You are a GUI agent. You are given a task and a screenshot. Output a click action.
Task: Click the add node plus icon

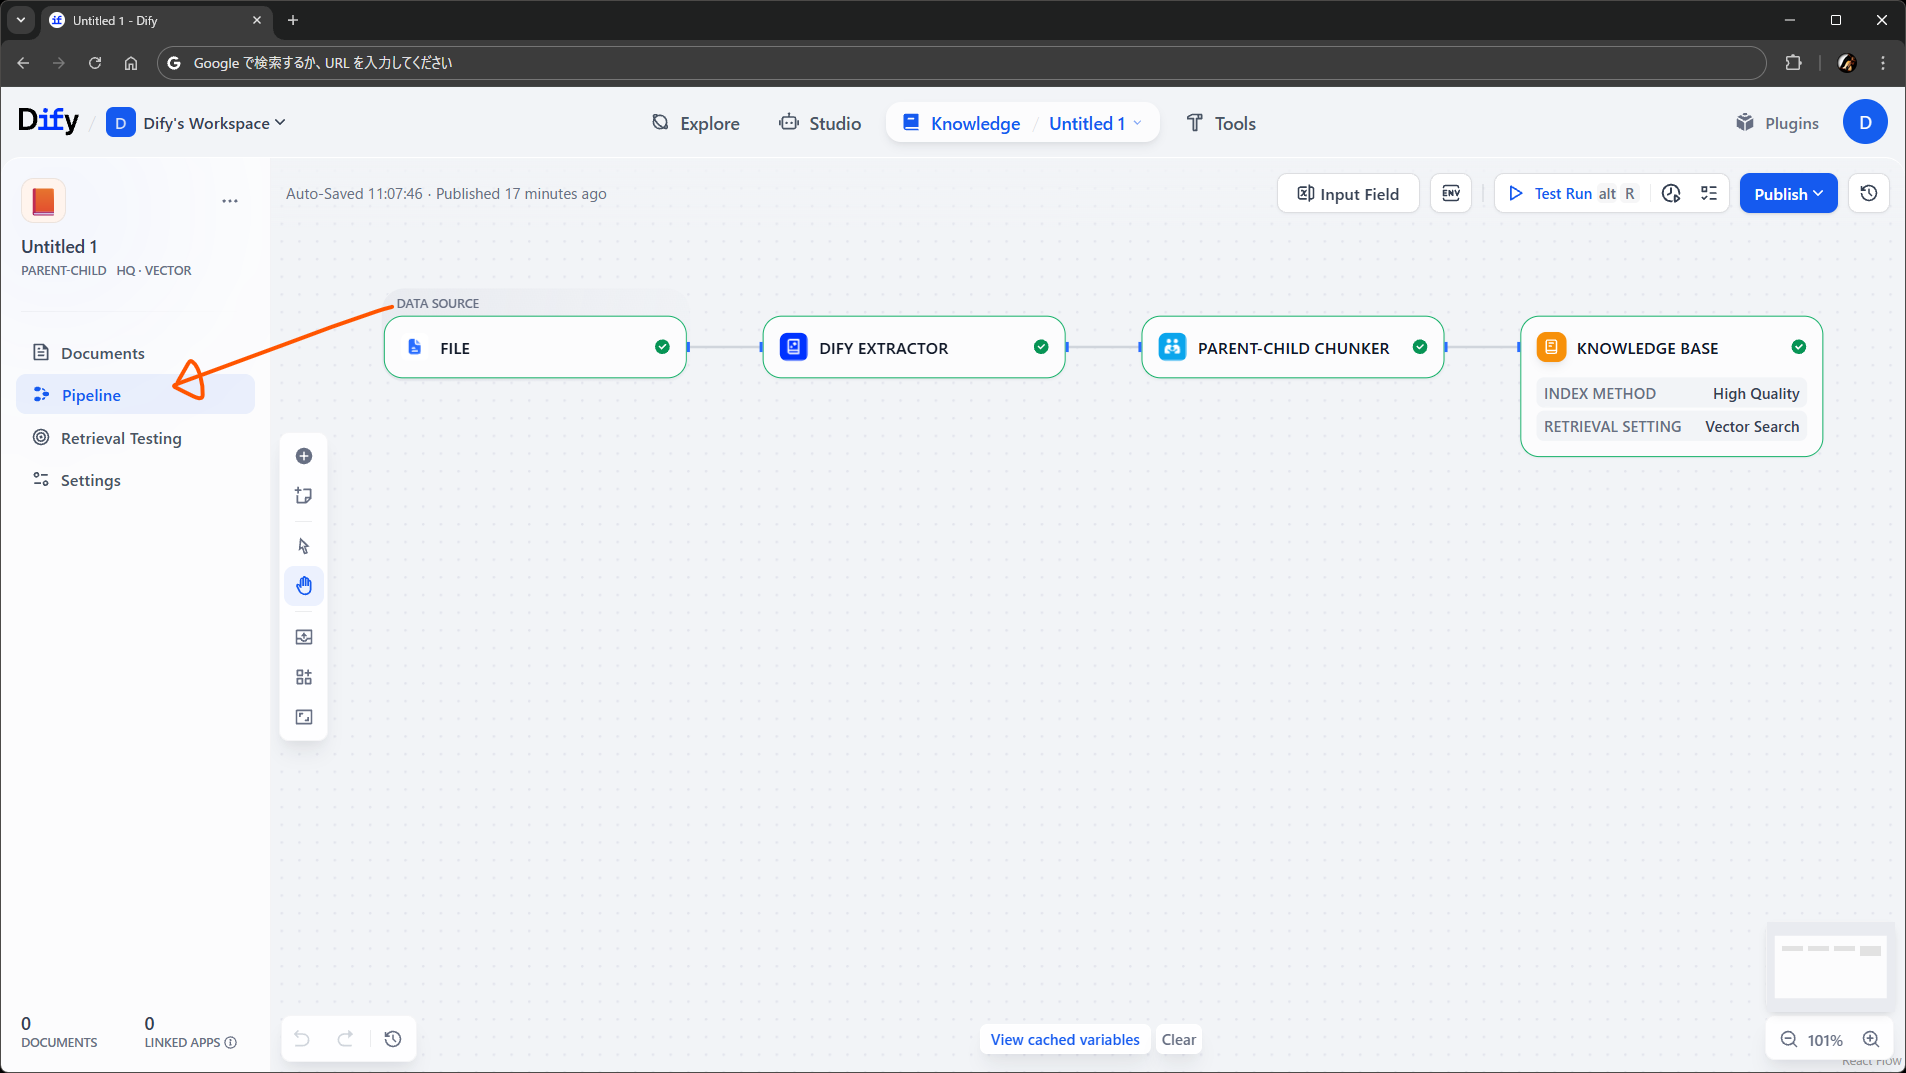click(304, 456)
